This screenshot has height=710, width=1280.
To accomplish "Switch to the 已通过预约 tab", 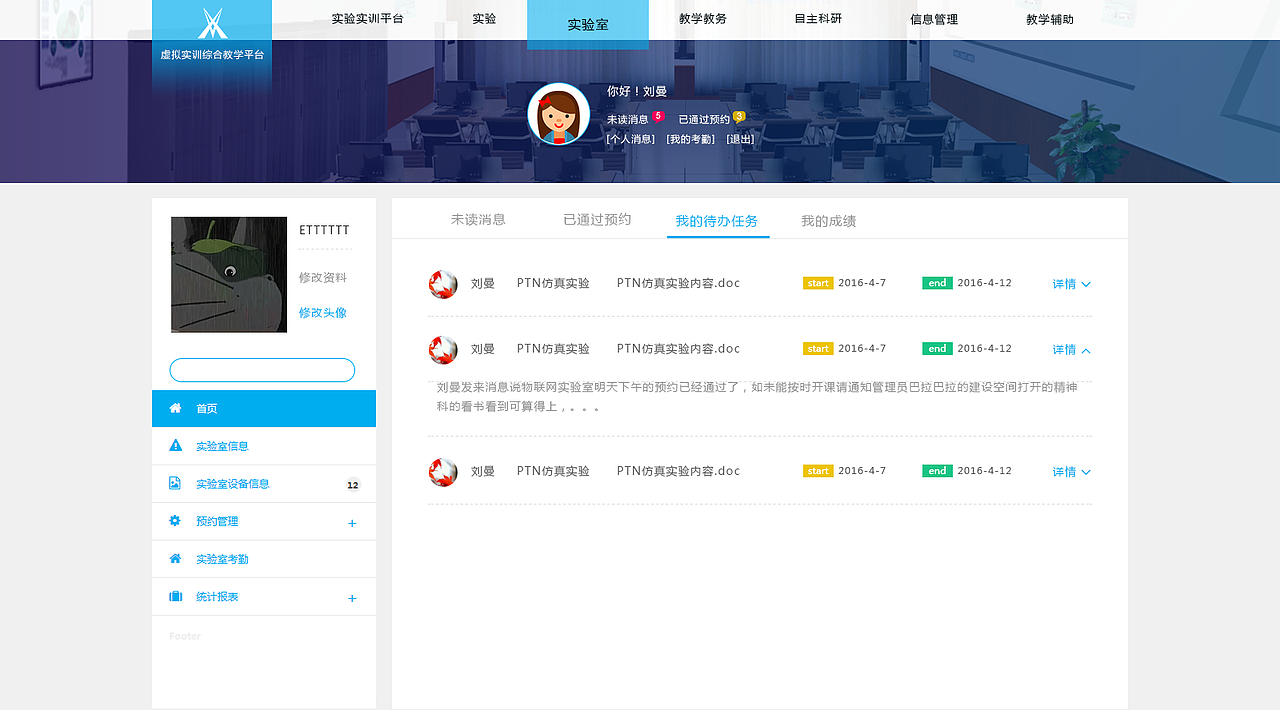I will 597,220.
